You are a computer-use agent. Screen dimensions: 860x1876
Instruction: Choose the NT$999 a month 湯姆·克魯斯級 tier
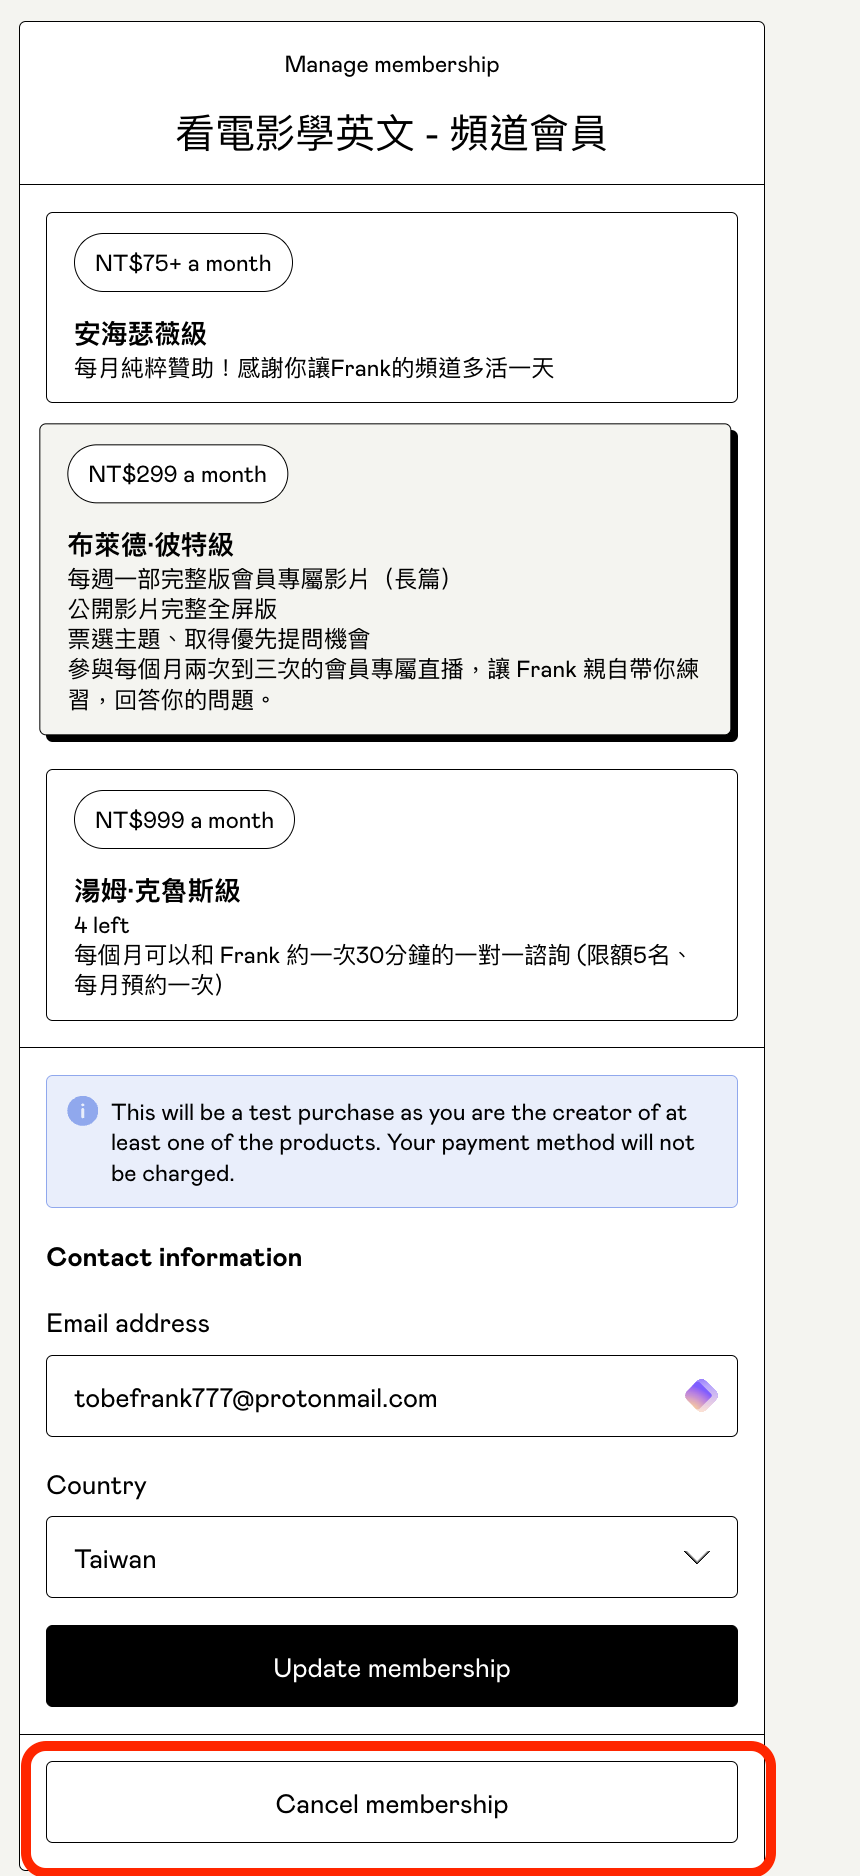(391, 894)
